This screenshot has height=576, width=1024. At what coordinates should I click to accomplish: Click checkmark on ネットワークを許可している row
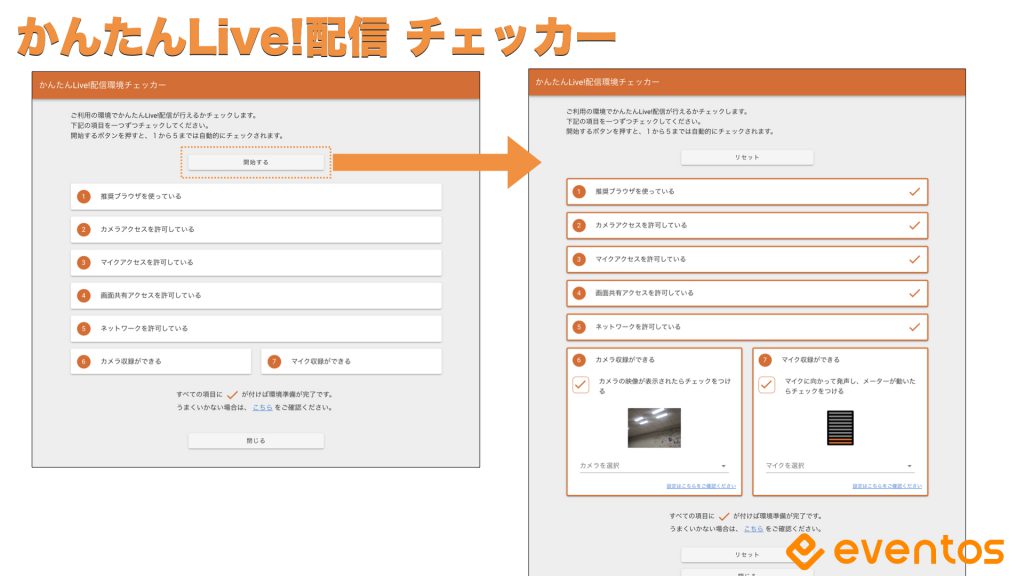(x=914, y=327)
